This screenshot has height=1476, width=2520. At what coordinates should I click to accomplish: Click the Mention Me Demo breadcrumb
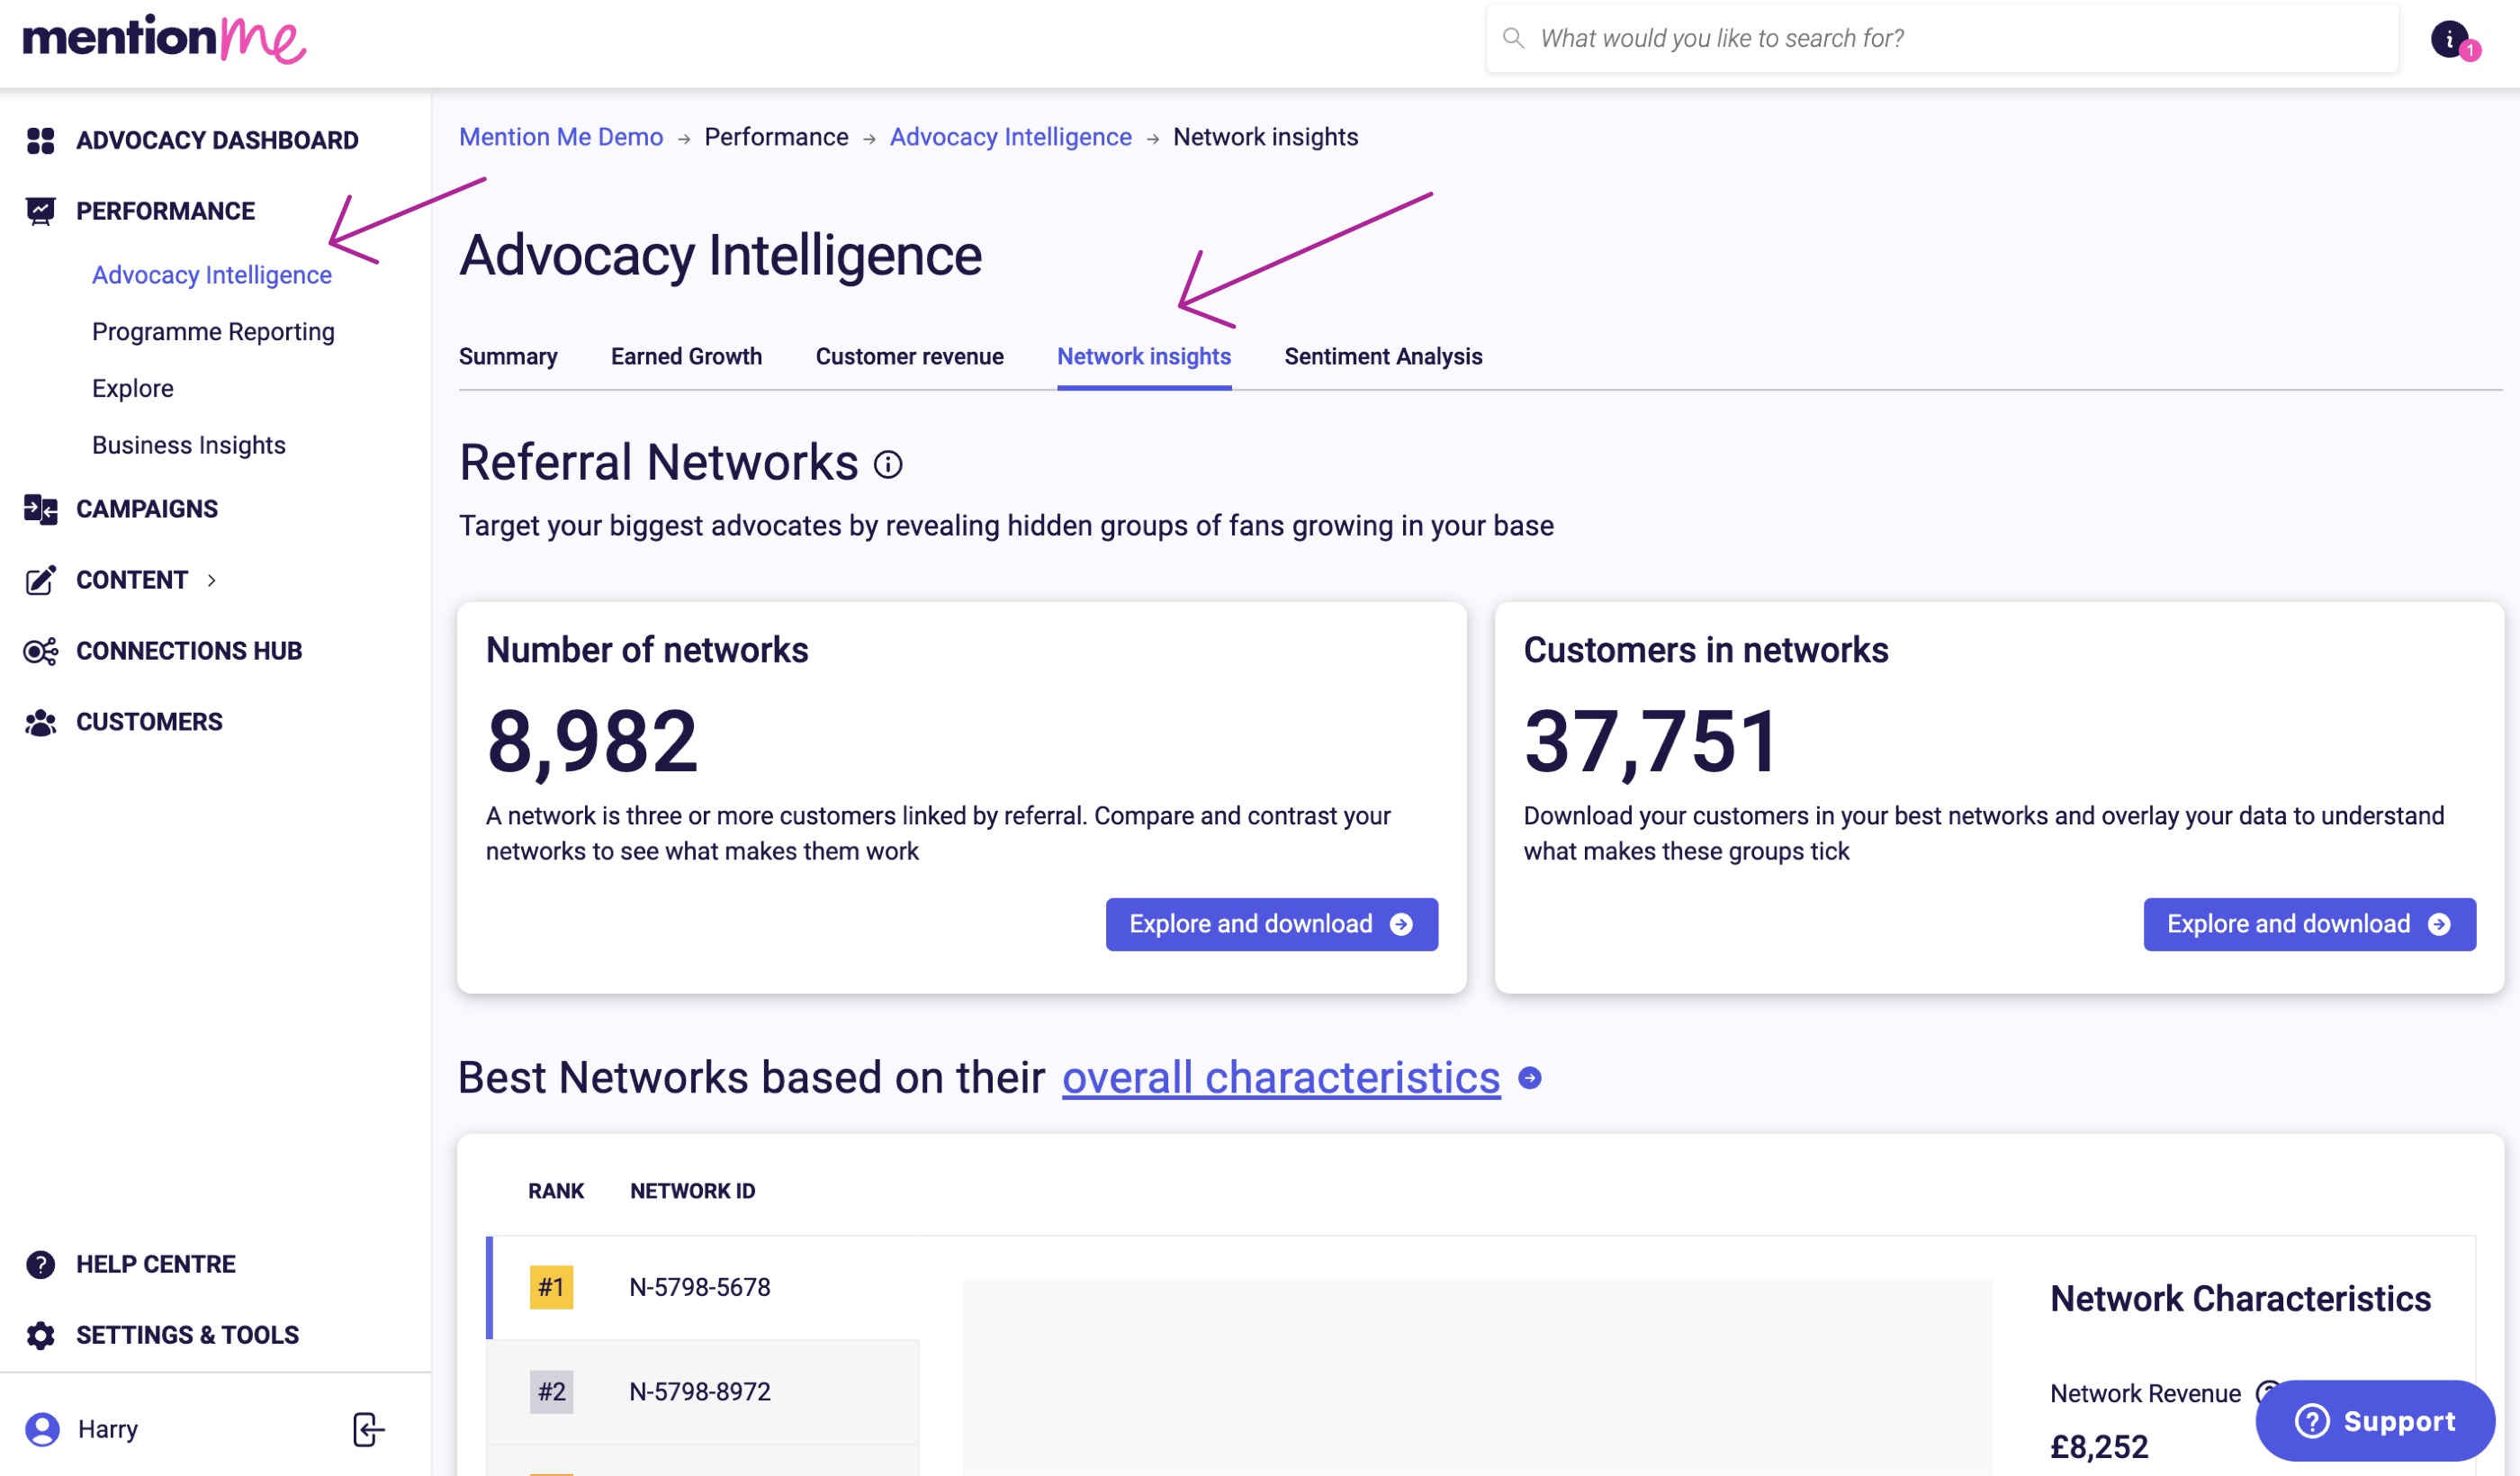(x=561, y=137)
